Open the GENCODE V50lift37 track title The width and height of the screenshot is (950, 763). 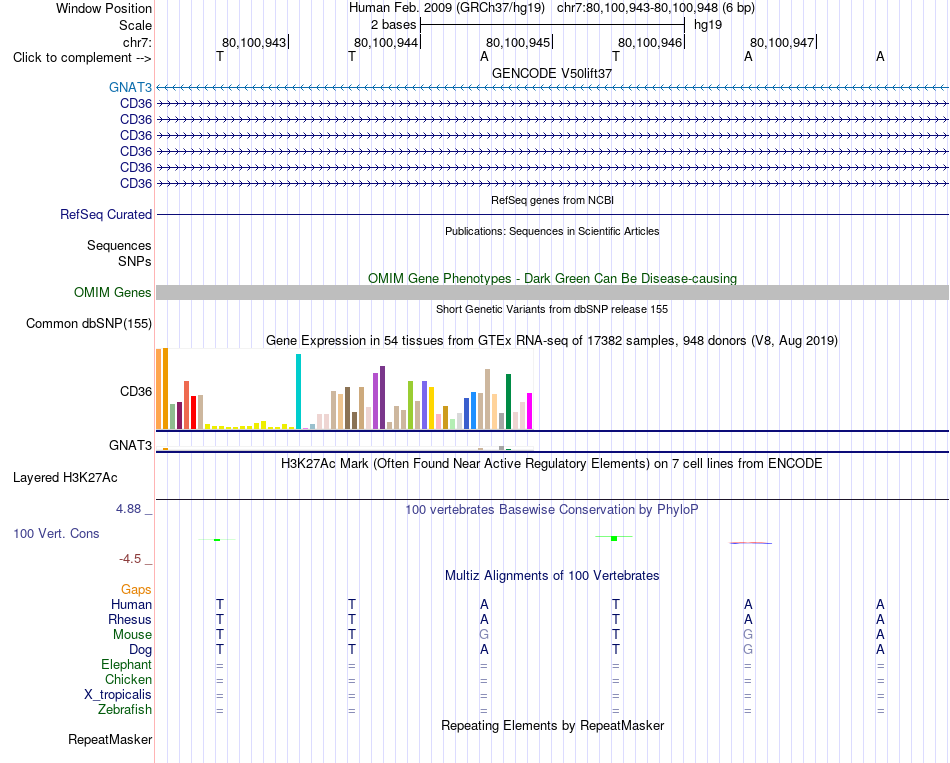(552, 73)
